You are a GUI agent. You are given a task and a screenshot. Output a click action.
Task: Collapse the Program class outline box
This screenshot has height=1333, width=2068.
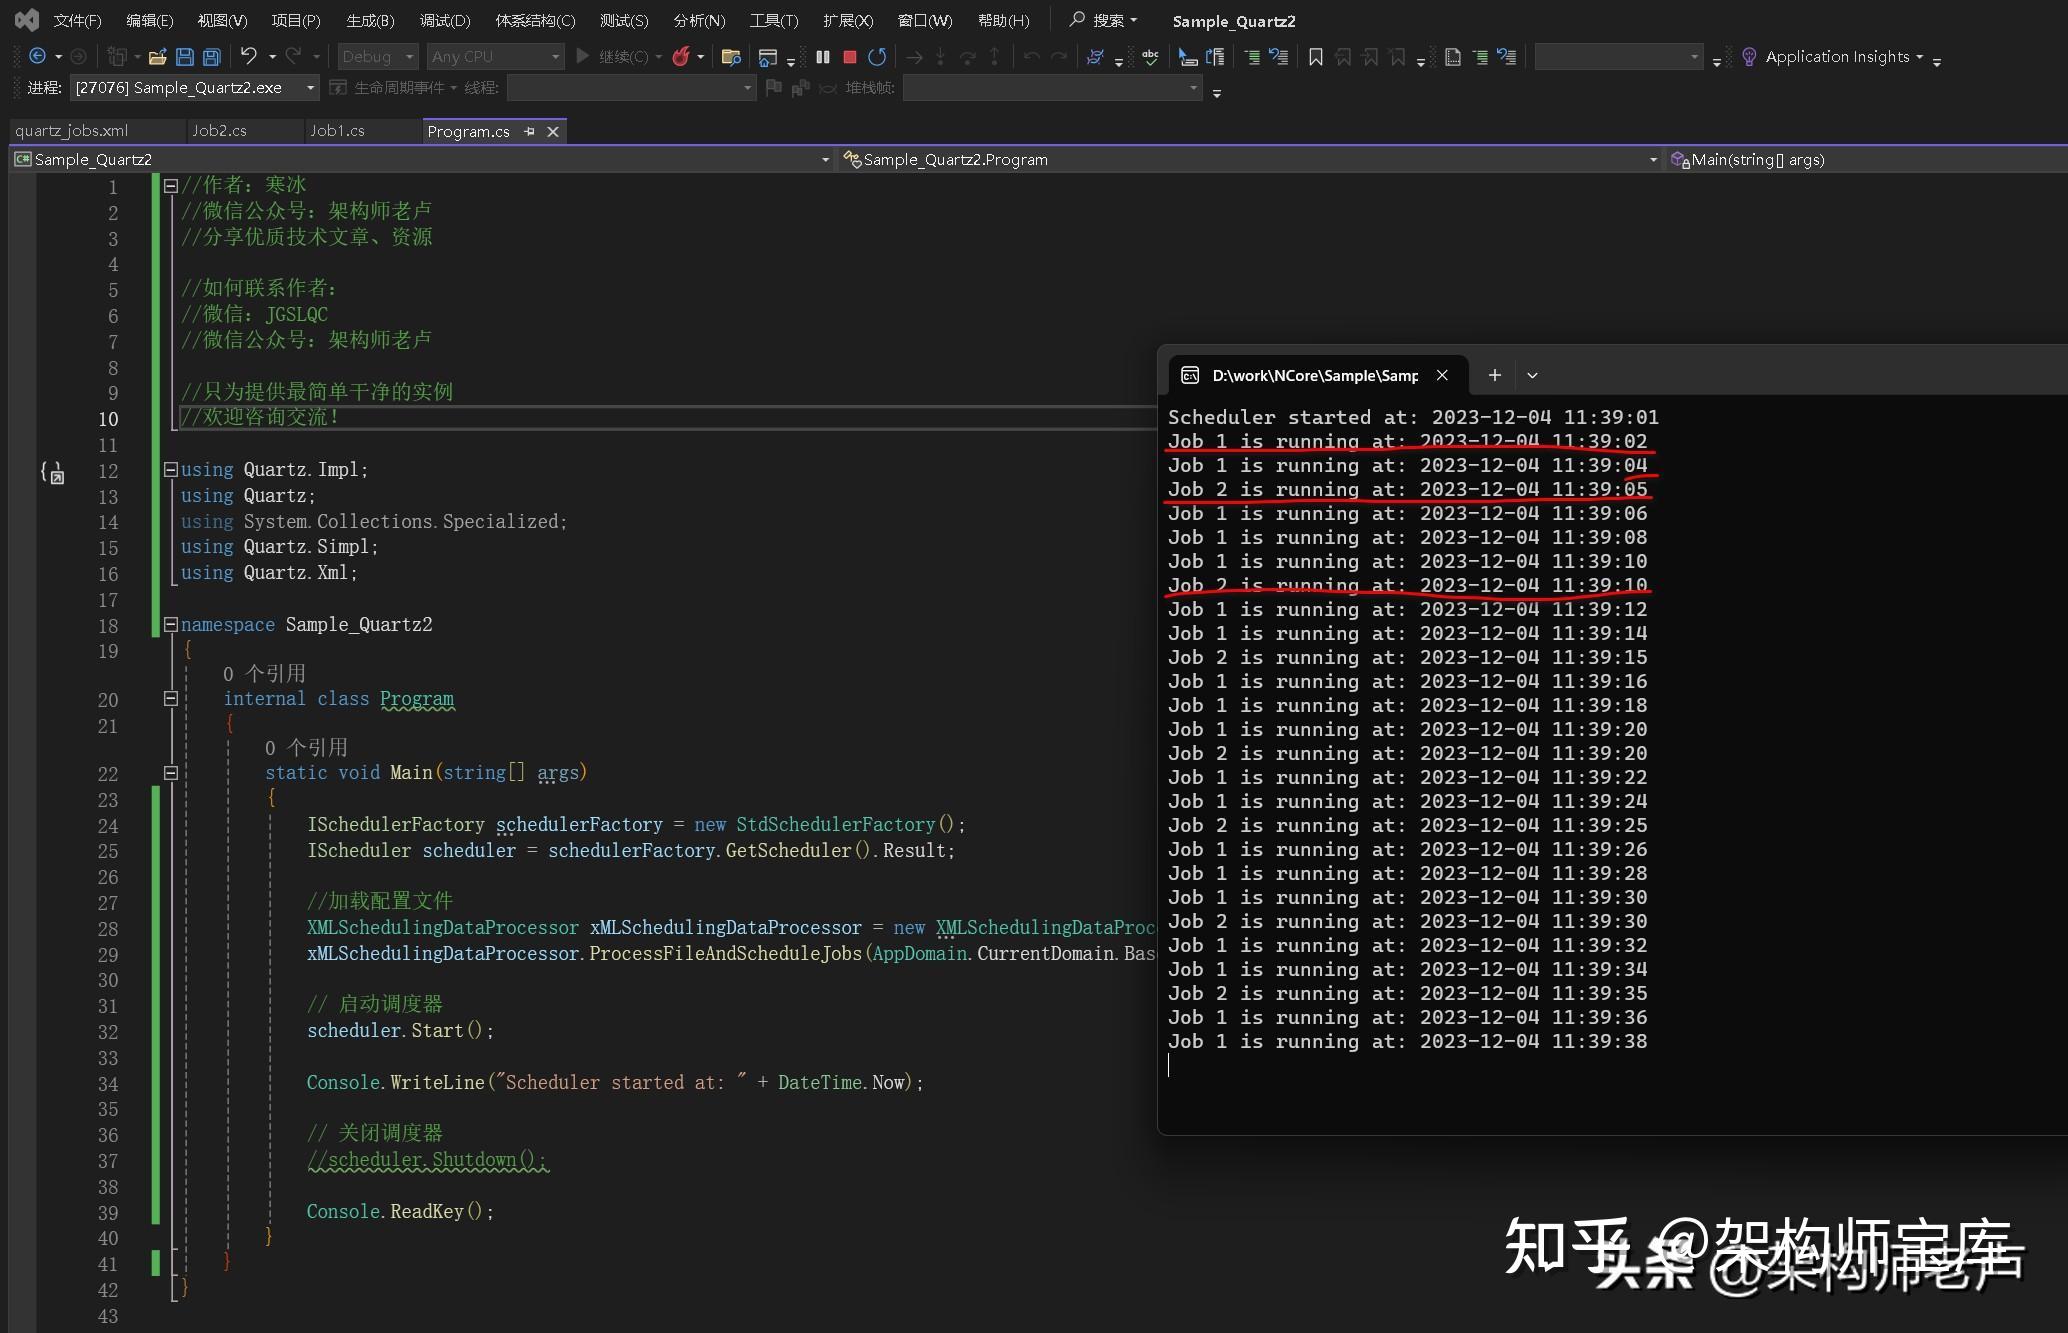coord(170,699)
